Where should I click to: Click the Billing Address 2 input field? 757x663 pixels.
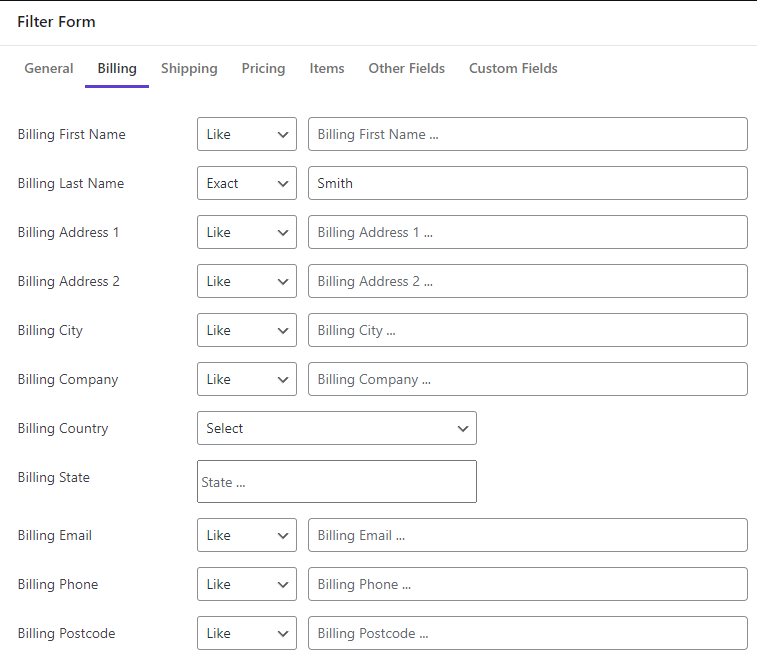click(x=528, y=281)
